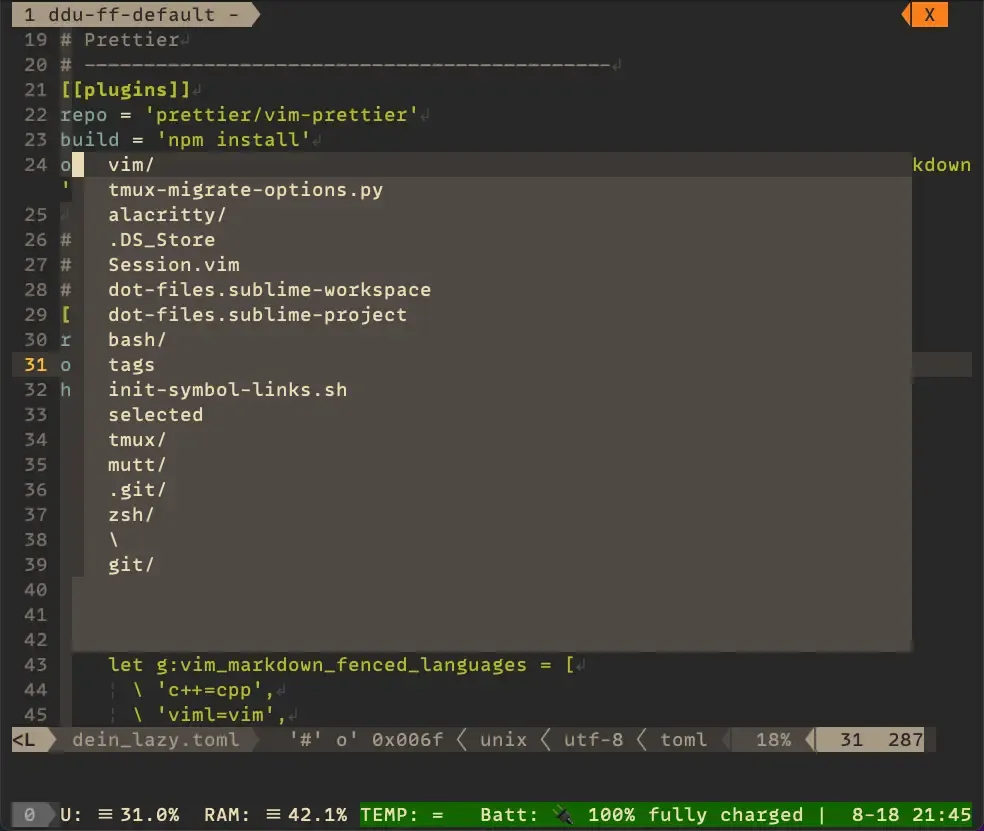Select tmux-migrate-options.py in the file list
The width and height of the screenshot is (984, 831).
(245, 190)
